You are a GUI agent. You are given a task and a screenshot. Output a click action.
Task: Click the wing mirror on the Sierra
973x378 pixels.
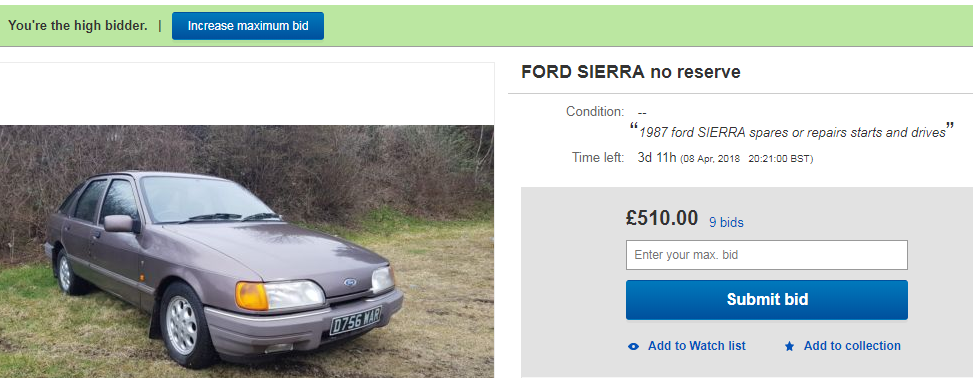(x=119, y=223)
